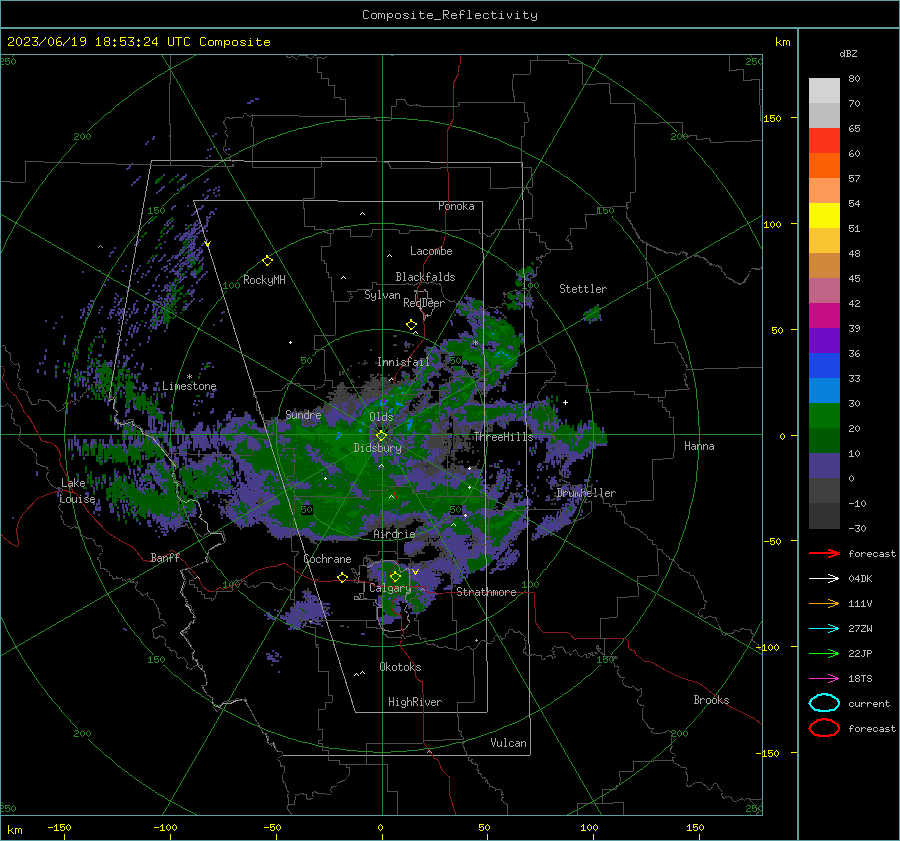Click the asterisk marker above Limestone
The width and height of the screenshot is (900, 841).
tap(189, 377)
